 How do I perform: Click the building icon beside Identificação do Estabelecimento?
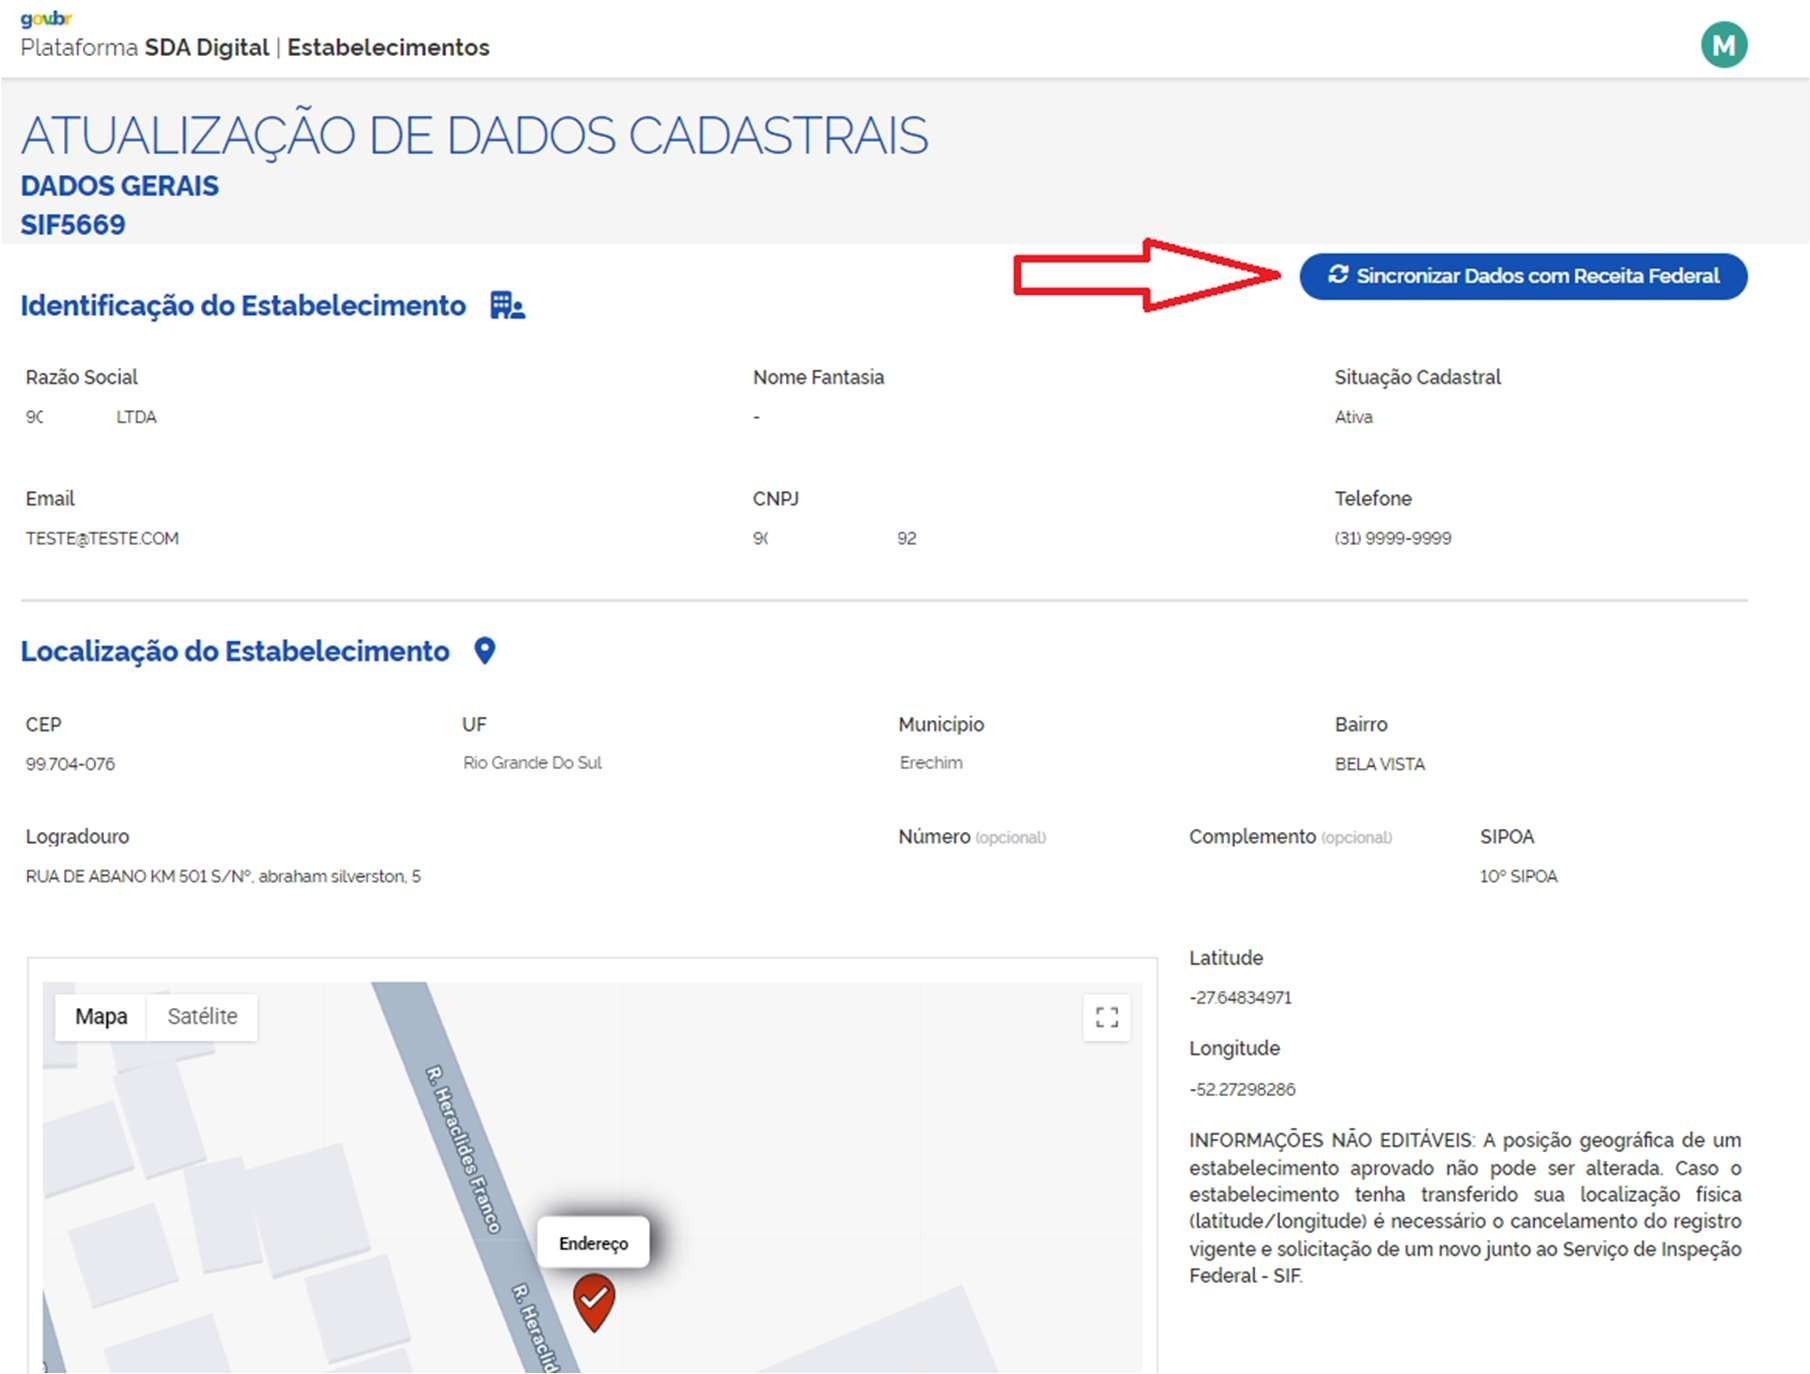(507, 306)
